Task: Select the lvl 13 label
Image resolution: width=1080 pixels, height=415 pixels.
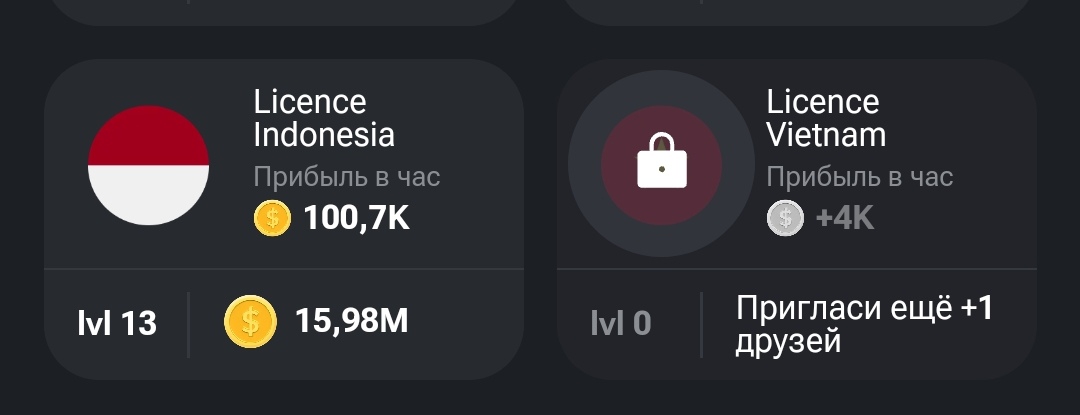Action: point(117,323)
